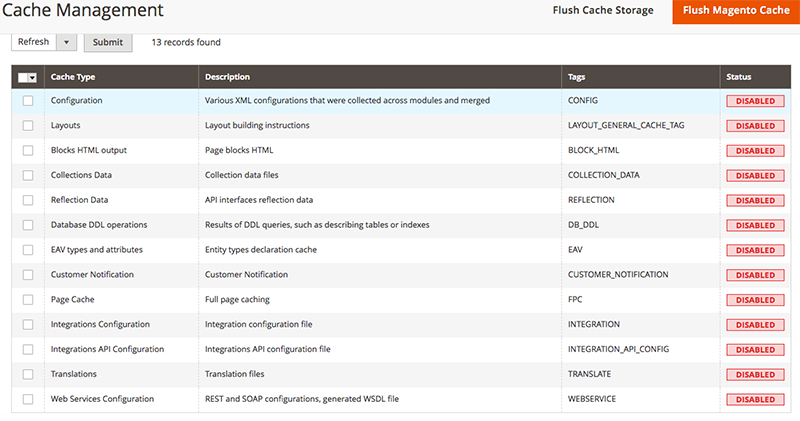Check the Configuration cache type checkbox
800x421 pixels.
pyautogui.click(x=28, y=101)
